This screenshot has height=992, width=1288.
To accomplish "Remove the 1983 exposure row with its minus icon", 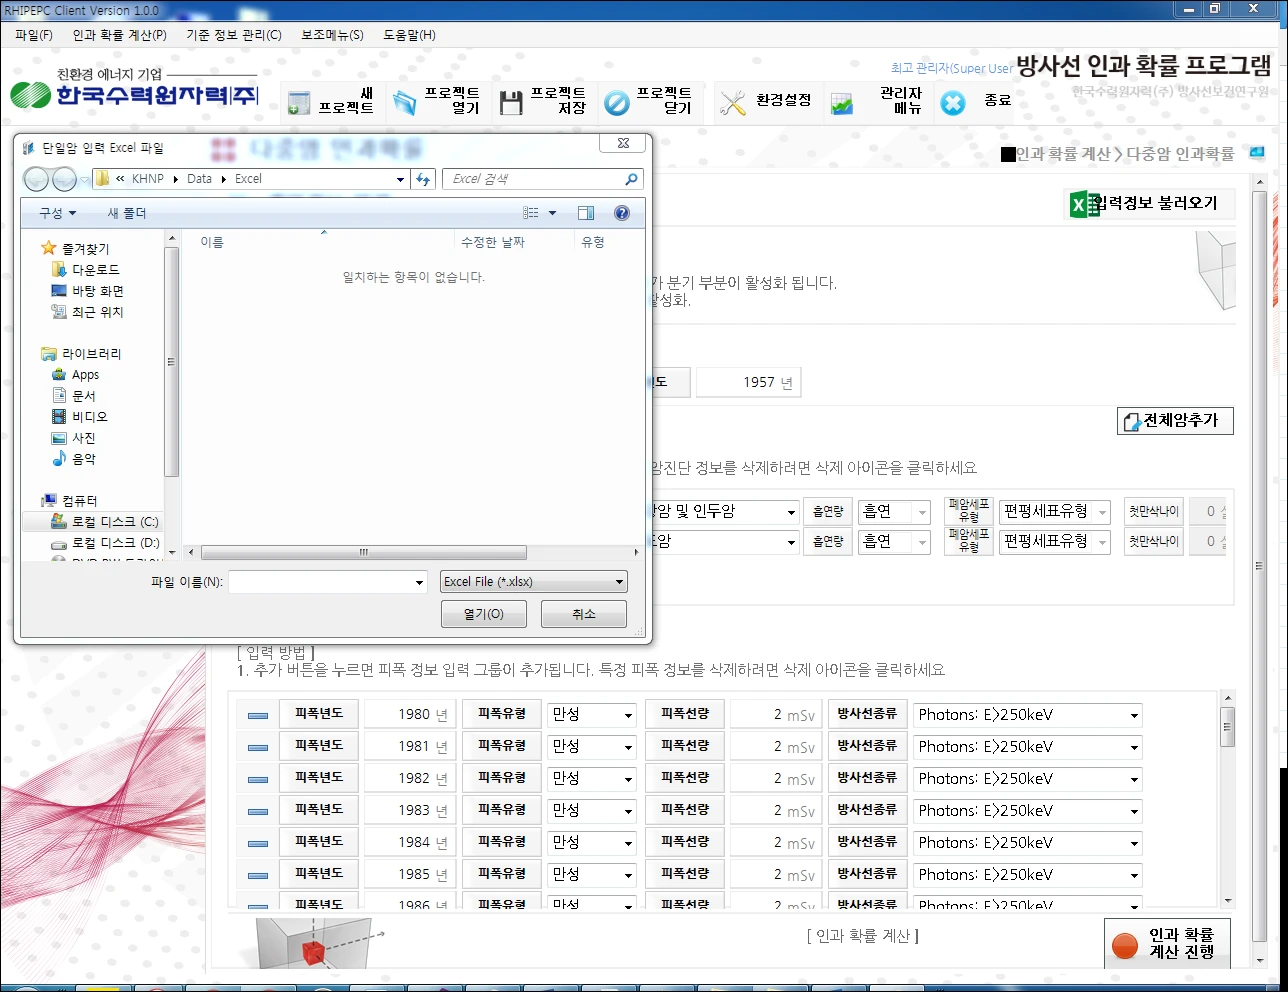I will [257, 811].
